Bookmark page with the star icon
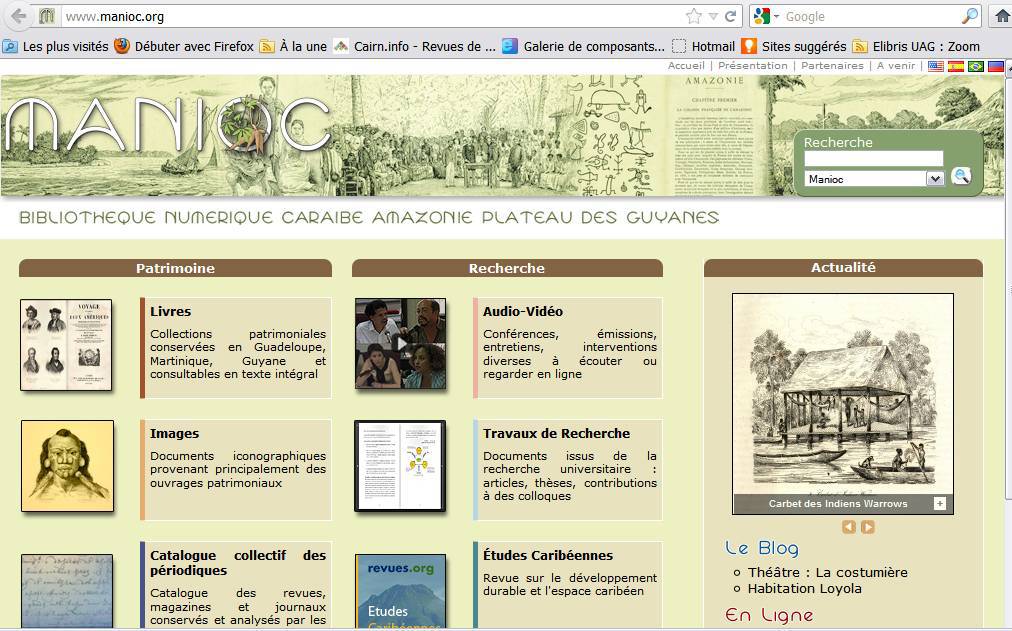 point(693,16)
